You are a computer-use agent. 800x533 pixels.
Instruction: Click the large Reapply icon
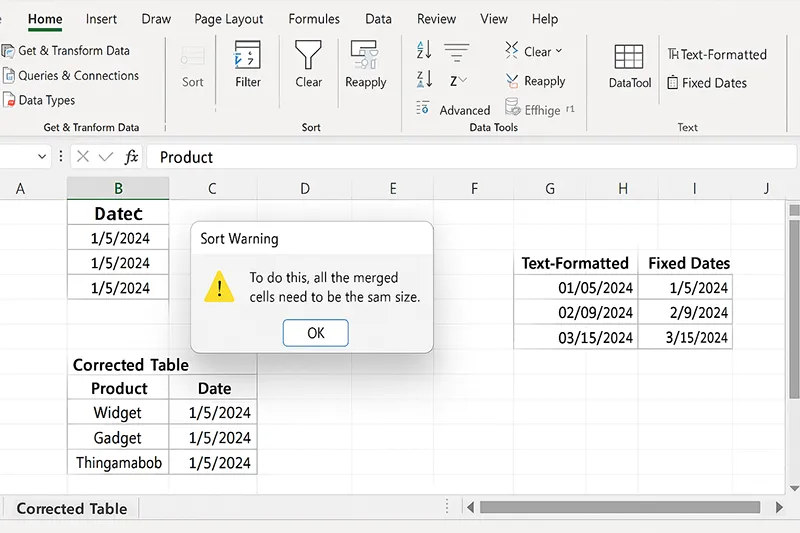point(365,55)
